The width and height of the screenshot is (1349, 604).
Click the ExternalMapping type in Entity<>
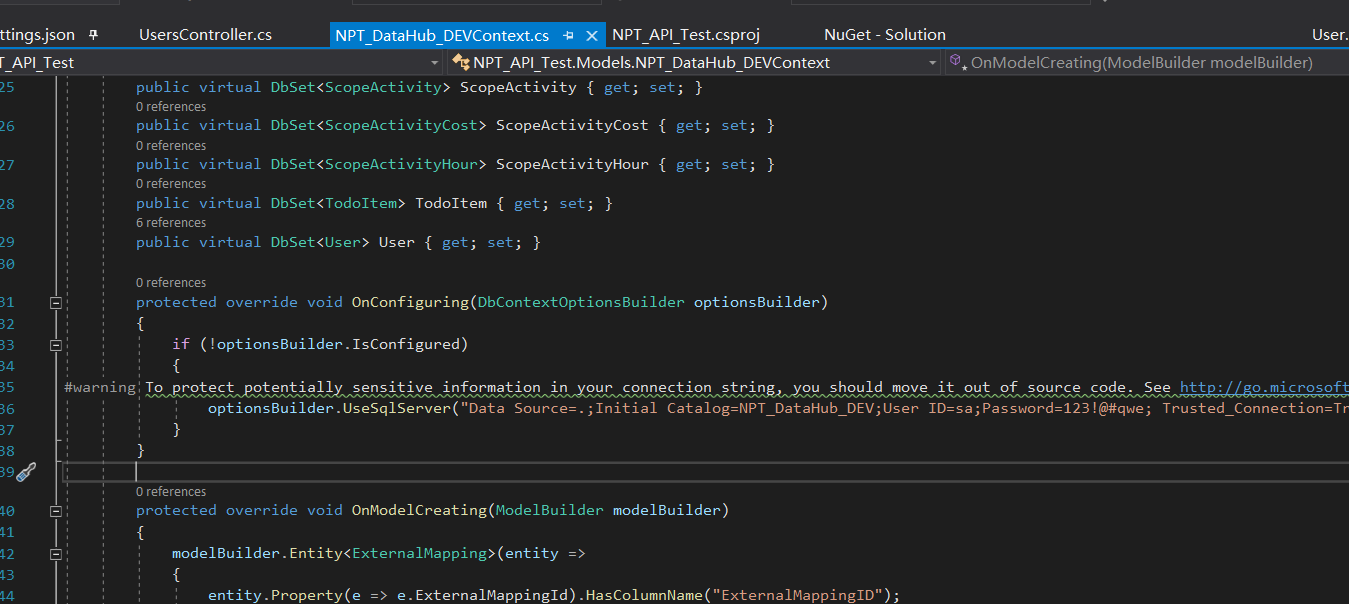419,553
